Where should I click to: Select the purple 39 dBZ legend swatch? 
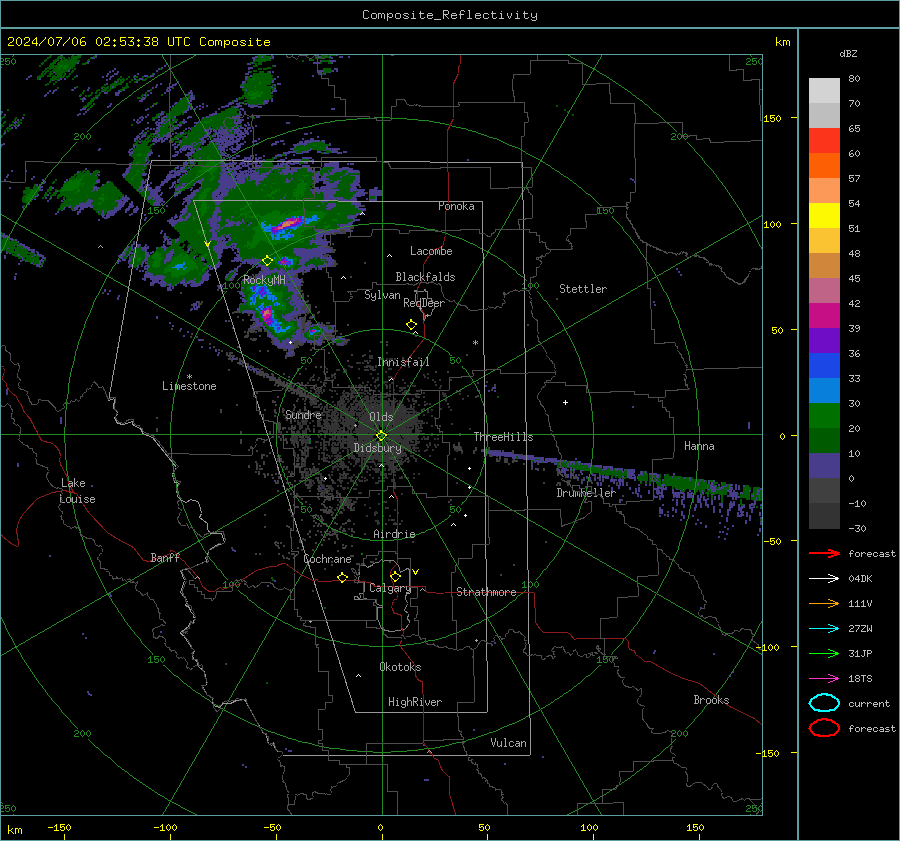824,341
